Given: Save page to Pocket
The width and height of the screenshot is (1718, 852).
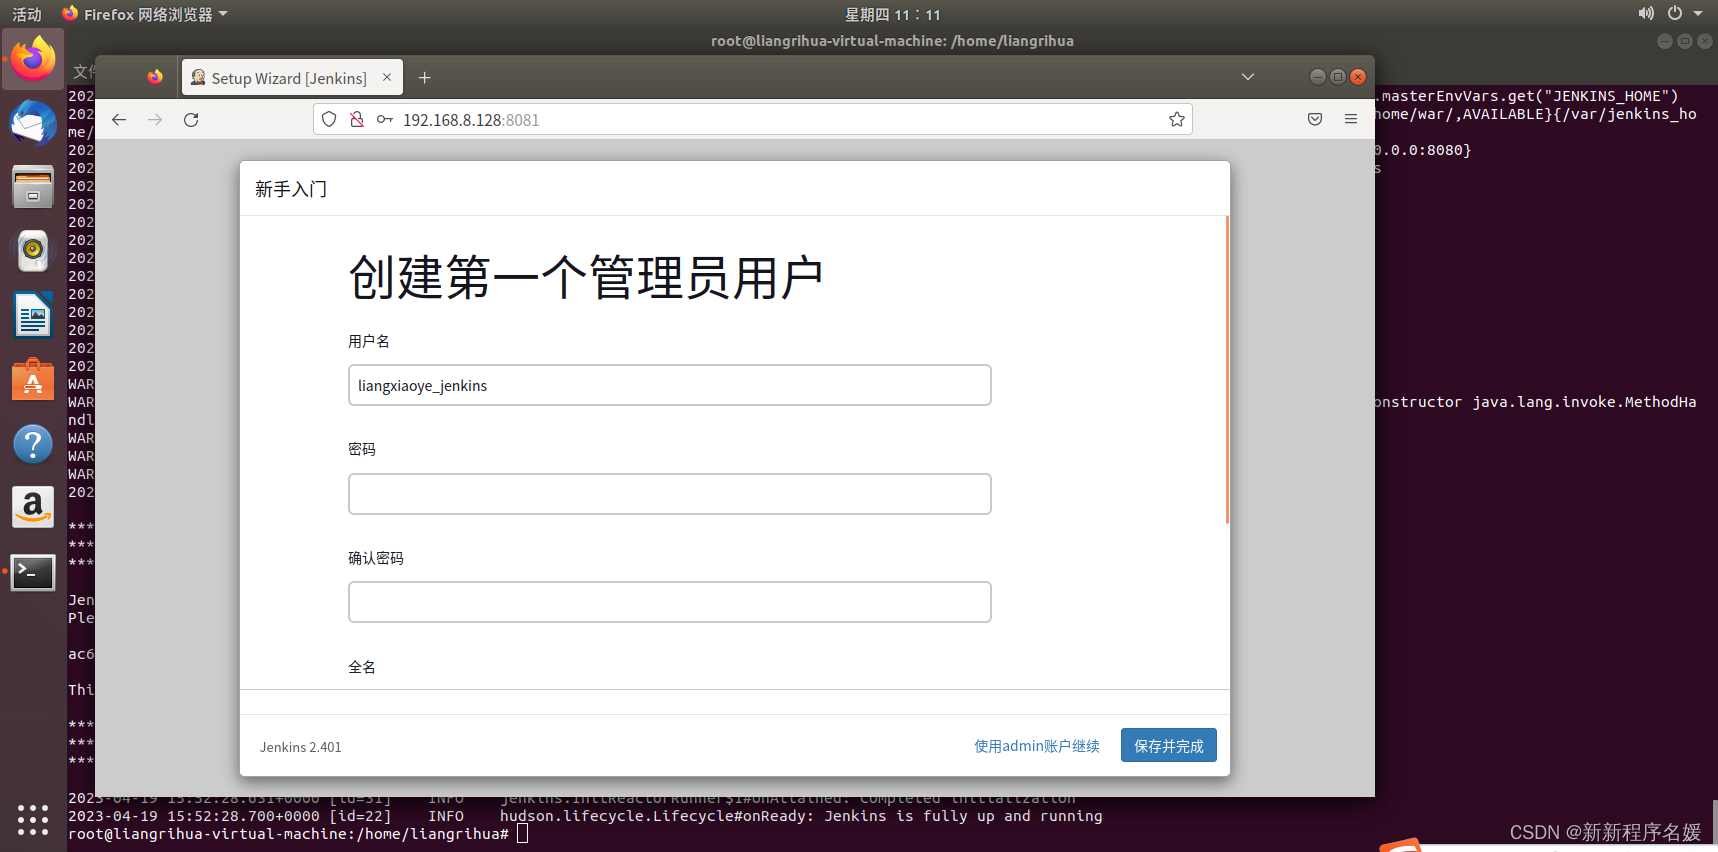Looking at the screenshot, I should click(x=1315, y=120).
